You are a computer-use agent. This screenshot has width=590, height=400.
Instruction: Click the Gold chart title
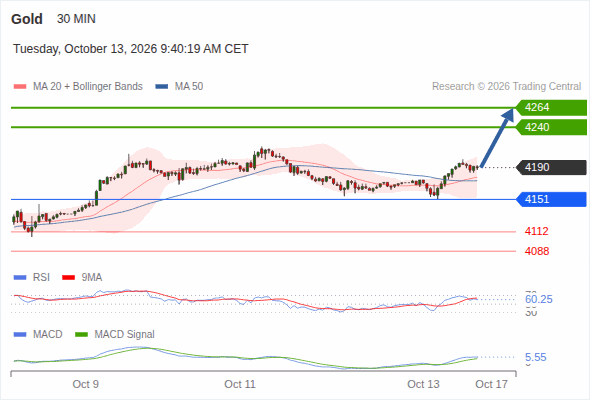27,19
